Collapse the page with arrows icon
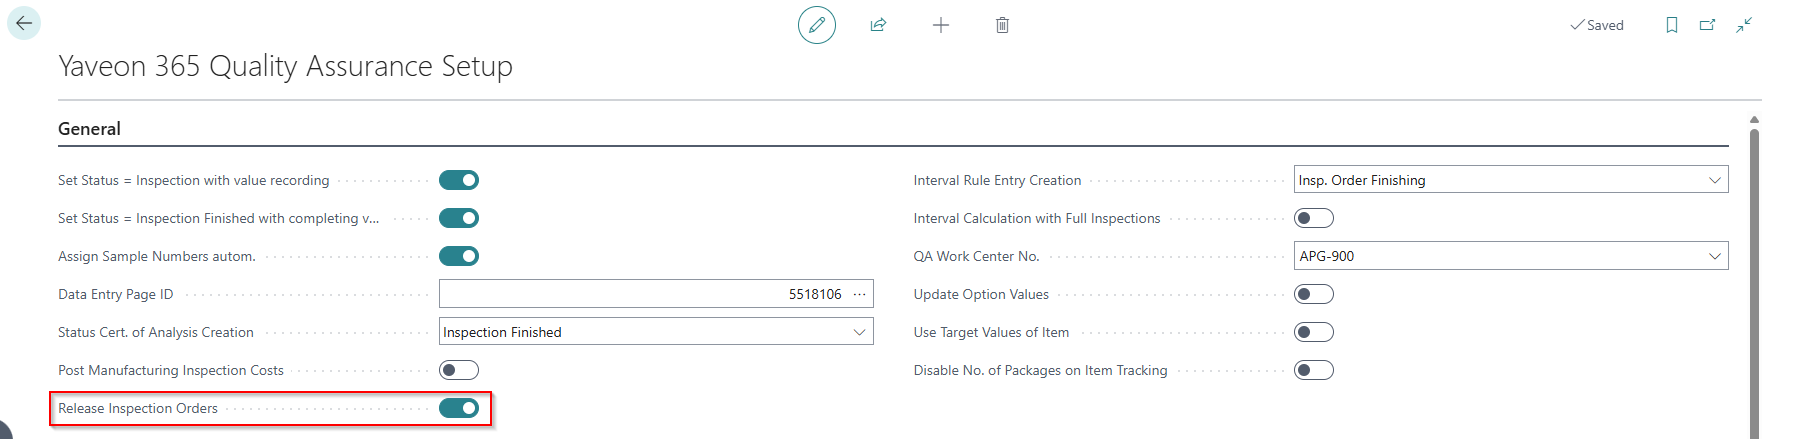 (1744, 25)
